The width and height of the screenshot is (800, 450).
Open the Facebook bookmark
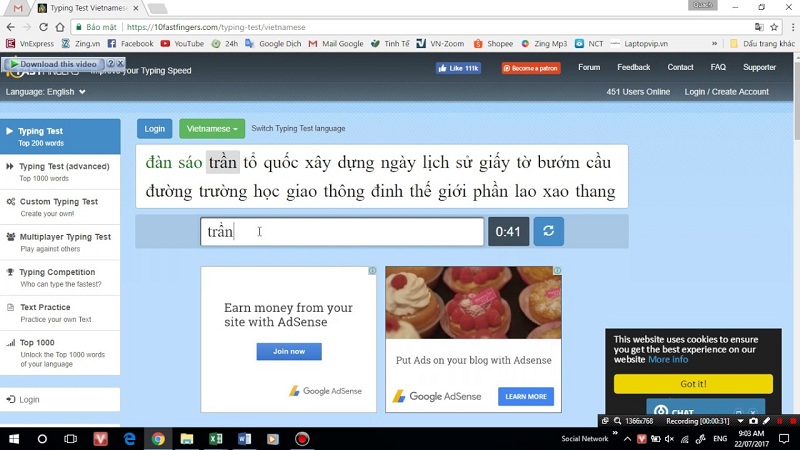(x=131, y=44)
